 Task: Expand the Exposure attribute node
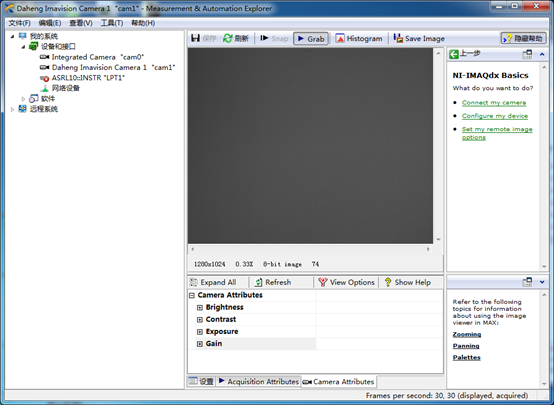[200, 332]
